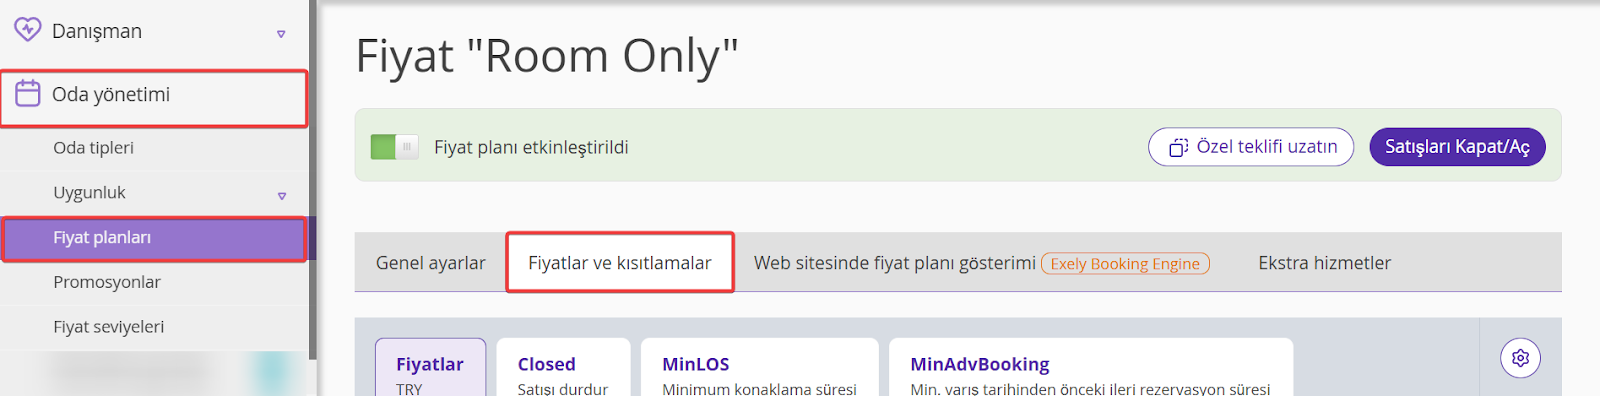Click Özel teklifi uzatın button
The image size is (1600, 396).
pos(1251,147)
